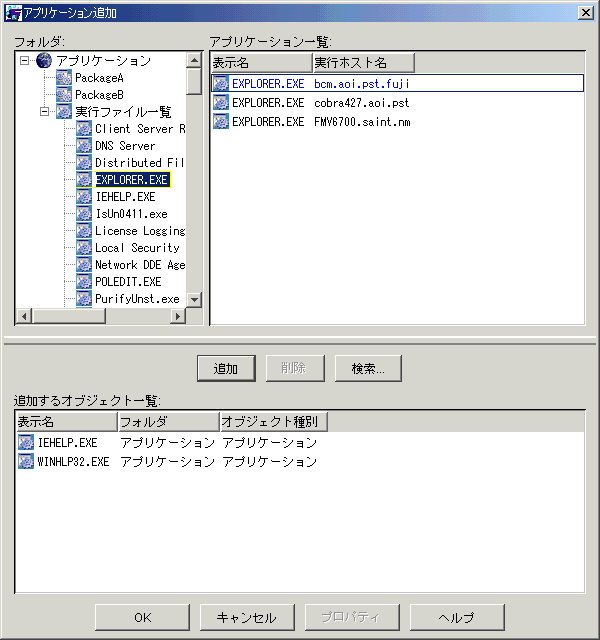Click the WINHLP32.EXE icon in objects list
Viewport: 600px width, 640px height.
26,462
